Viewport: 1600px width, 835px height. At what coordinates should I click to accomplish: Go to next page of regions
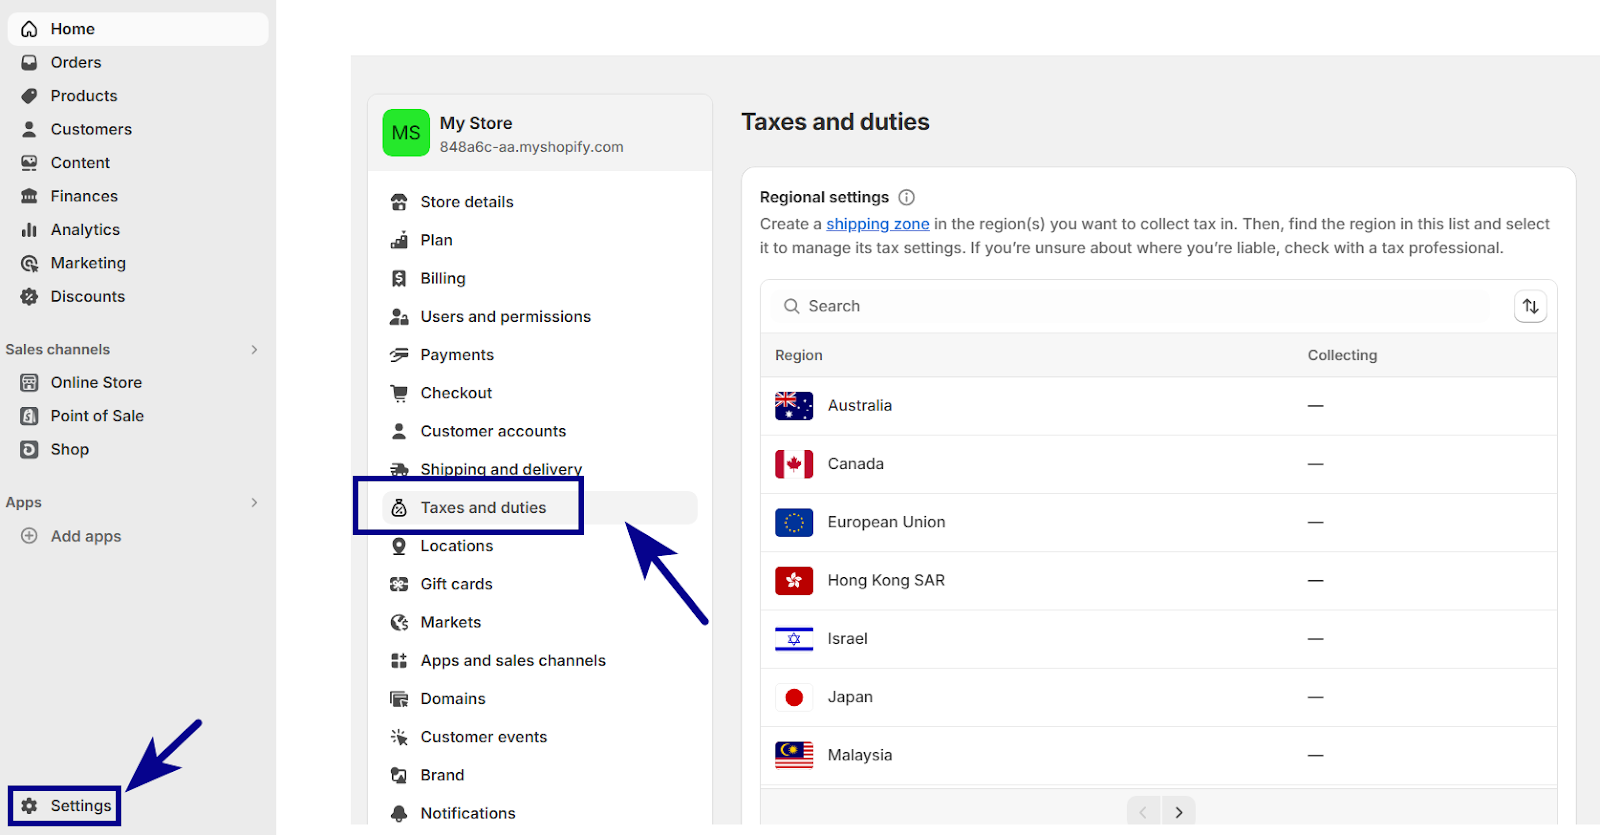coord(1178,811)
